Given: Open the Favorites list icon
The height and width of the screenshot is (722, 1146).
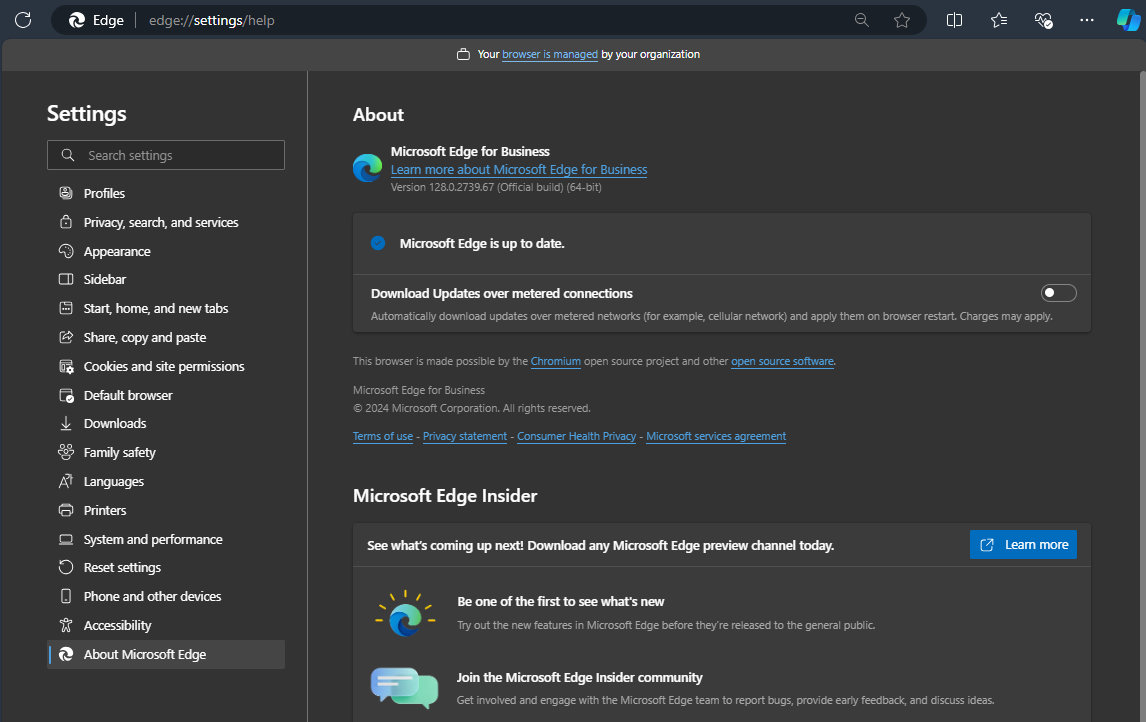Looking at the screenshot, I should click(999, 20).
